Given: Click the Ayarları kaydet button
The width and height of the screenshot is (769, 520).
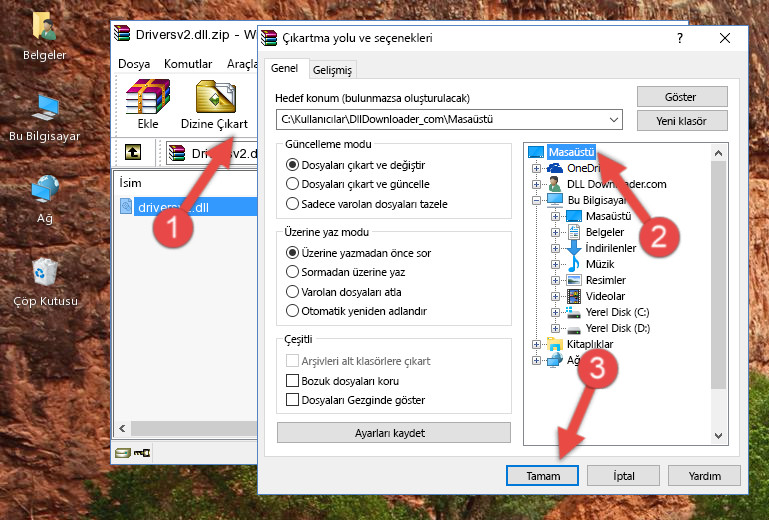Looking at the screenshot, I should [x=394, y=433].
